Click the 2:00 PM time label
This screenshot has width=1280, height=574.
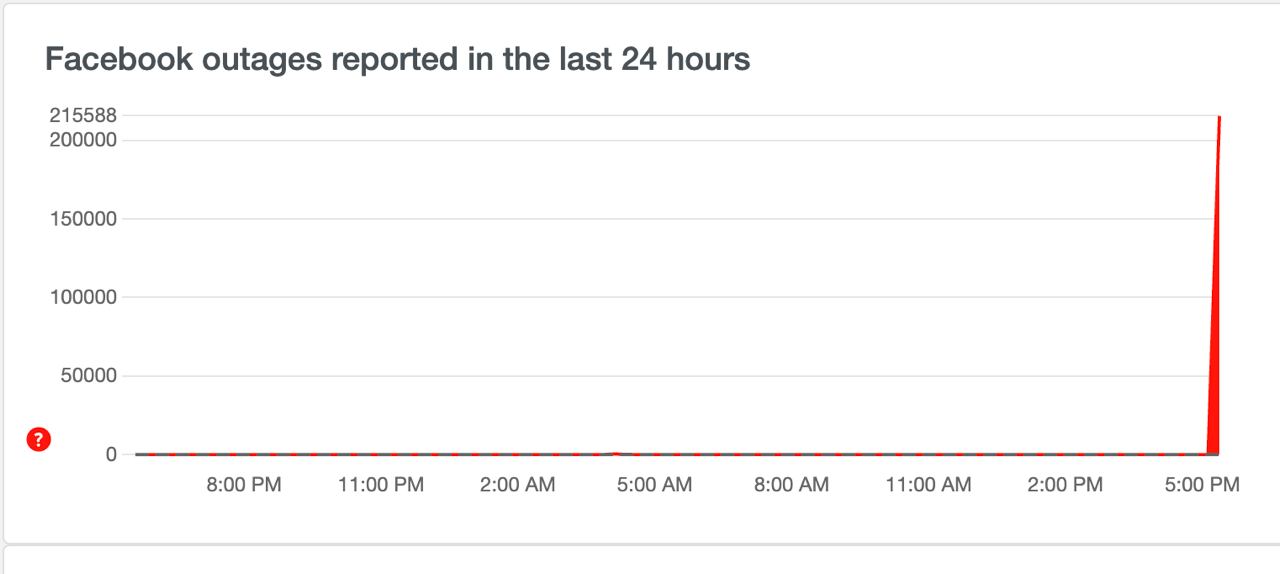pos(1065,485)
